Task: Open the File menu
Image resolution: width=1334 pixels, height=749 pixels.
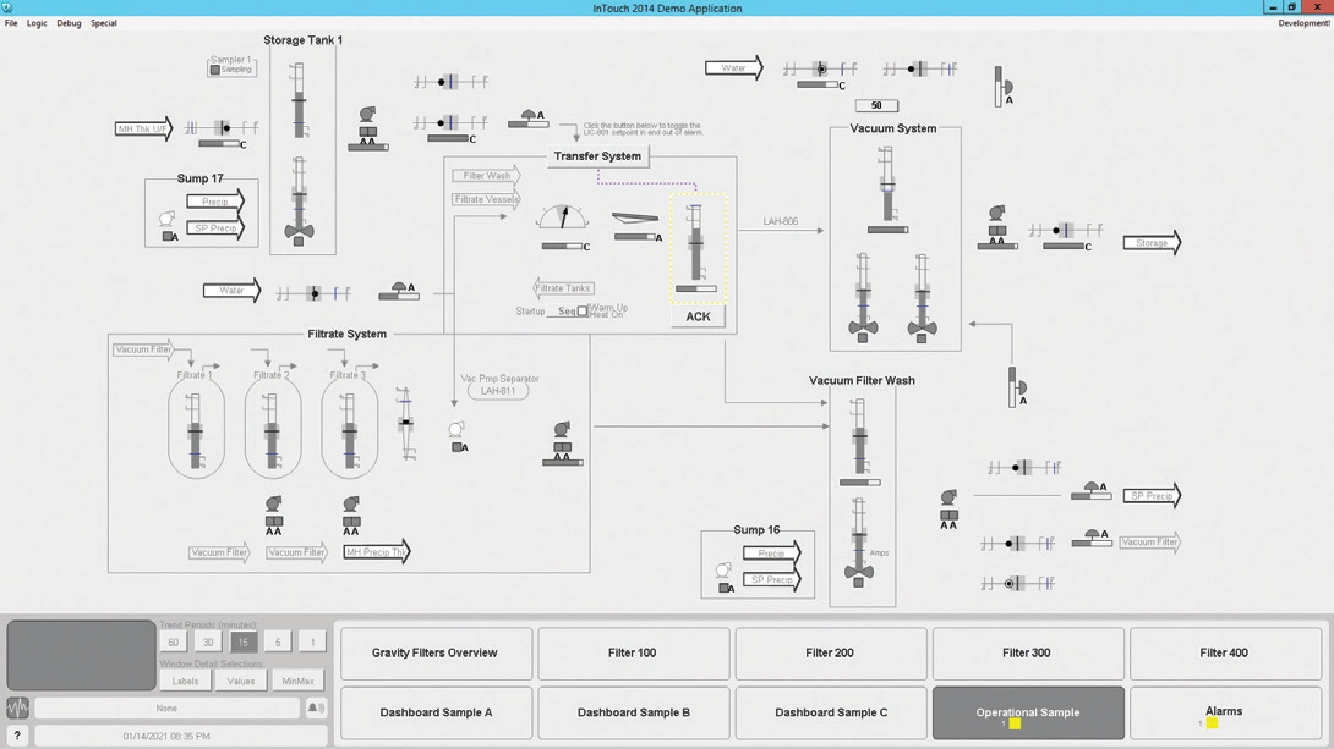Action: coord(11,23)
